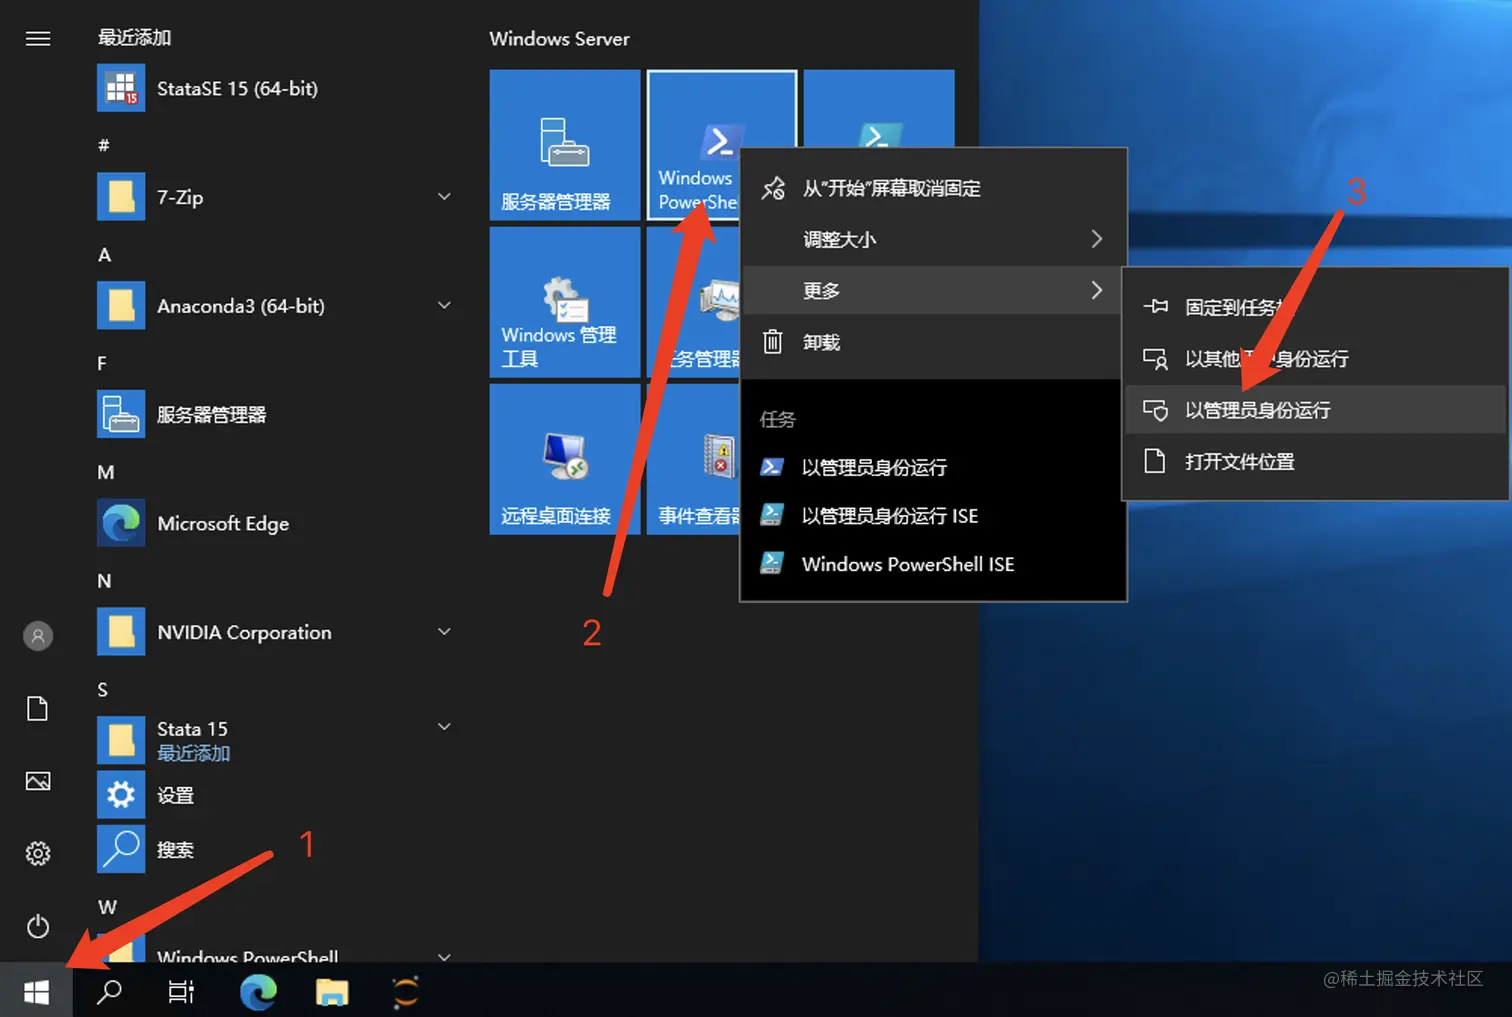Image resolution: width=1512 pixels, height=1017 pixels.
Task: Expand the Anaconda3 (64-bit) folder chevron
Action: tap(444, 306)
